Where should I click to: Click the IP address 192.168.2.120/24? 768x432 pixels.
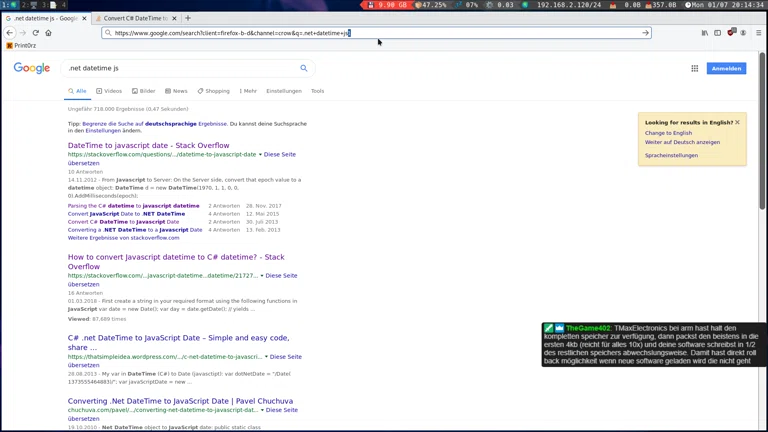coord(569,5)
